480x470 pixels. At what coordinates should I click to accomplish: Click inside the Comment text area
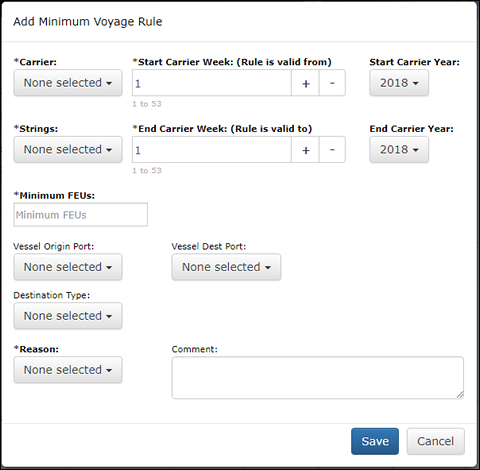point(318,378)
